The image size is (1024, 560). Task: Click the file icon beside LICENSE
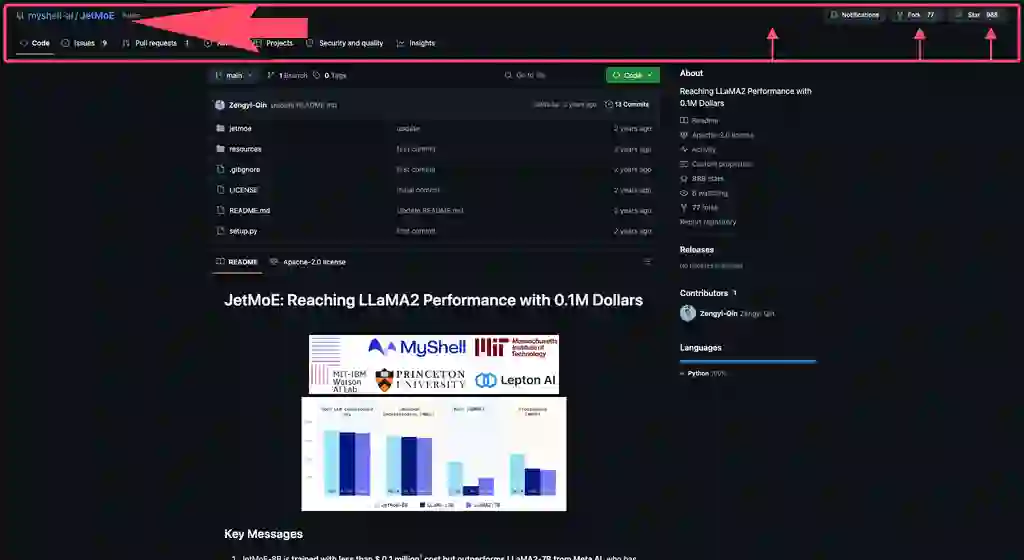pos(220,190)
